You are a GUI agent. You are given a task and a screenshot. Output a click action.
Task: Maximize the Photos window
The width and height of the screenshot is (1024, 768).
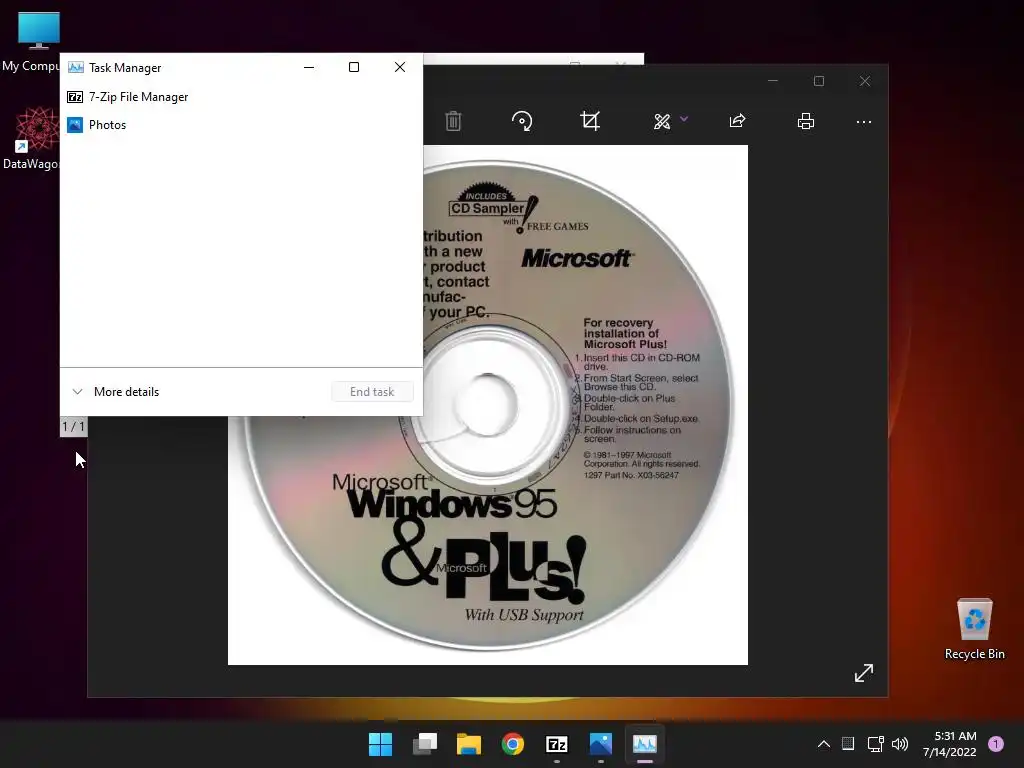pyautogui.click(x=819, y=81)
